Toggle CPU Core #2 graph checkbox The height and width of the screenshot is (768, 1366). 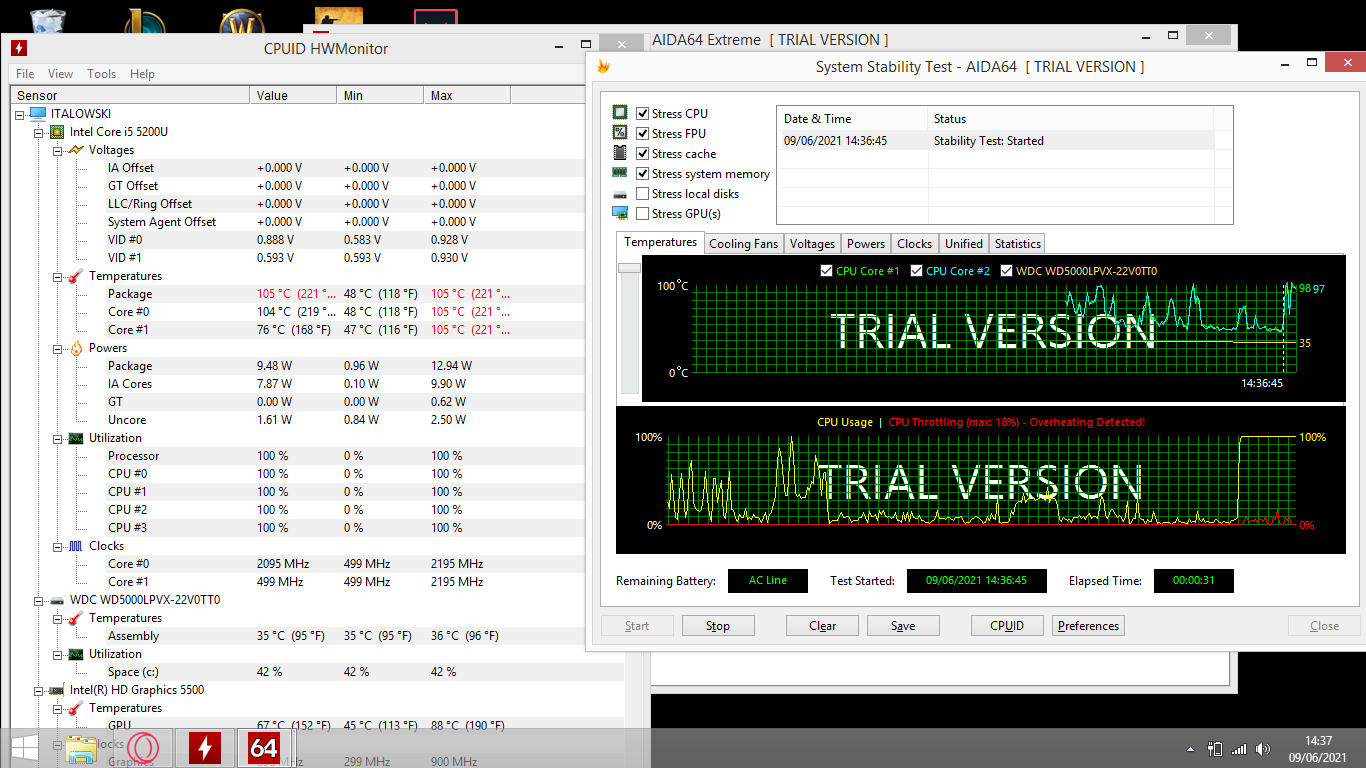(x=916, y=271)
